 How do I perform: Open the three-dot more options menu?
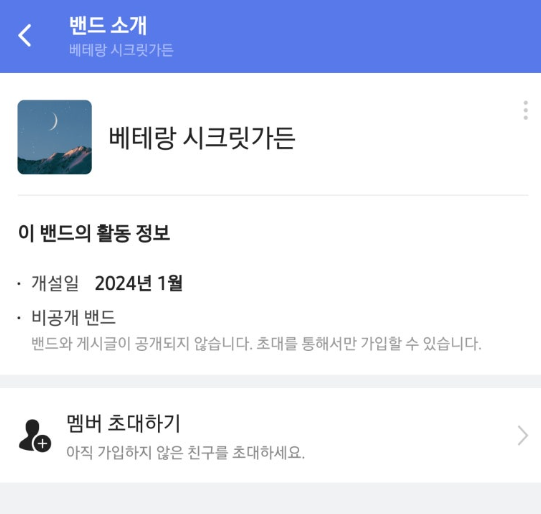[525, 110]
